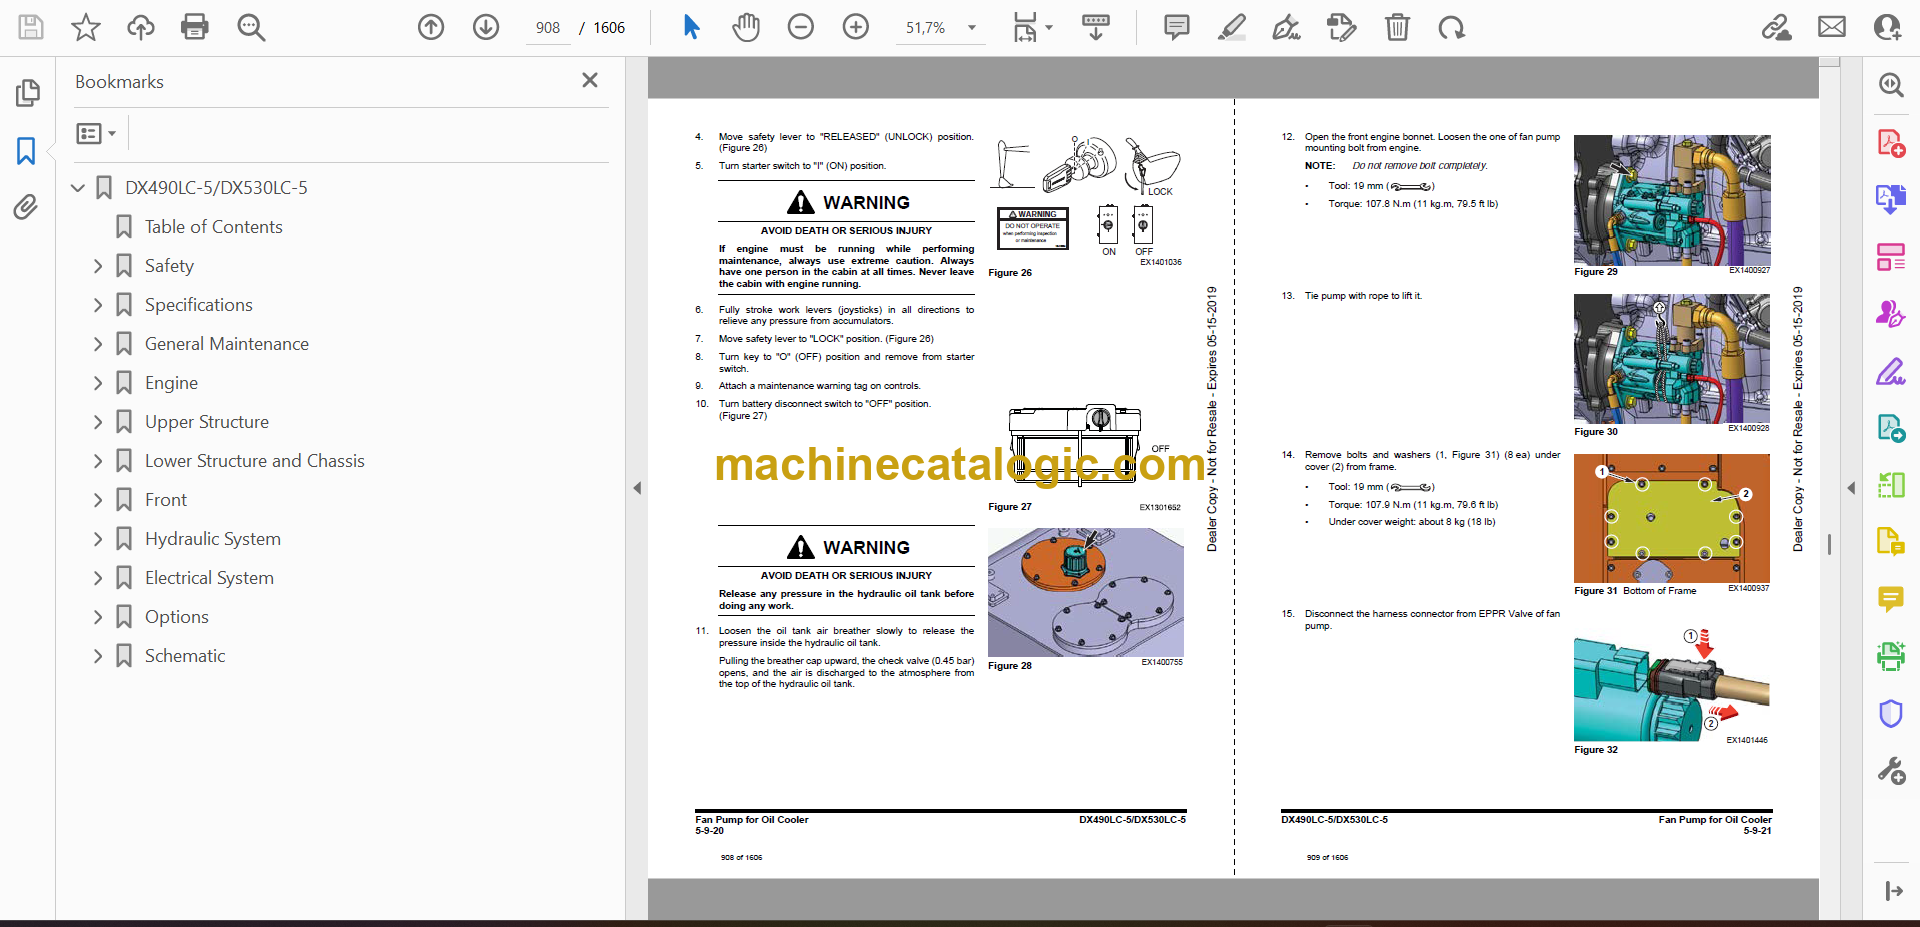Open the Options bookmark

point(177,617)
